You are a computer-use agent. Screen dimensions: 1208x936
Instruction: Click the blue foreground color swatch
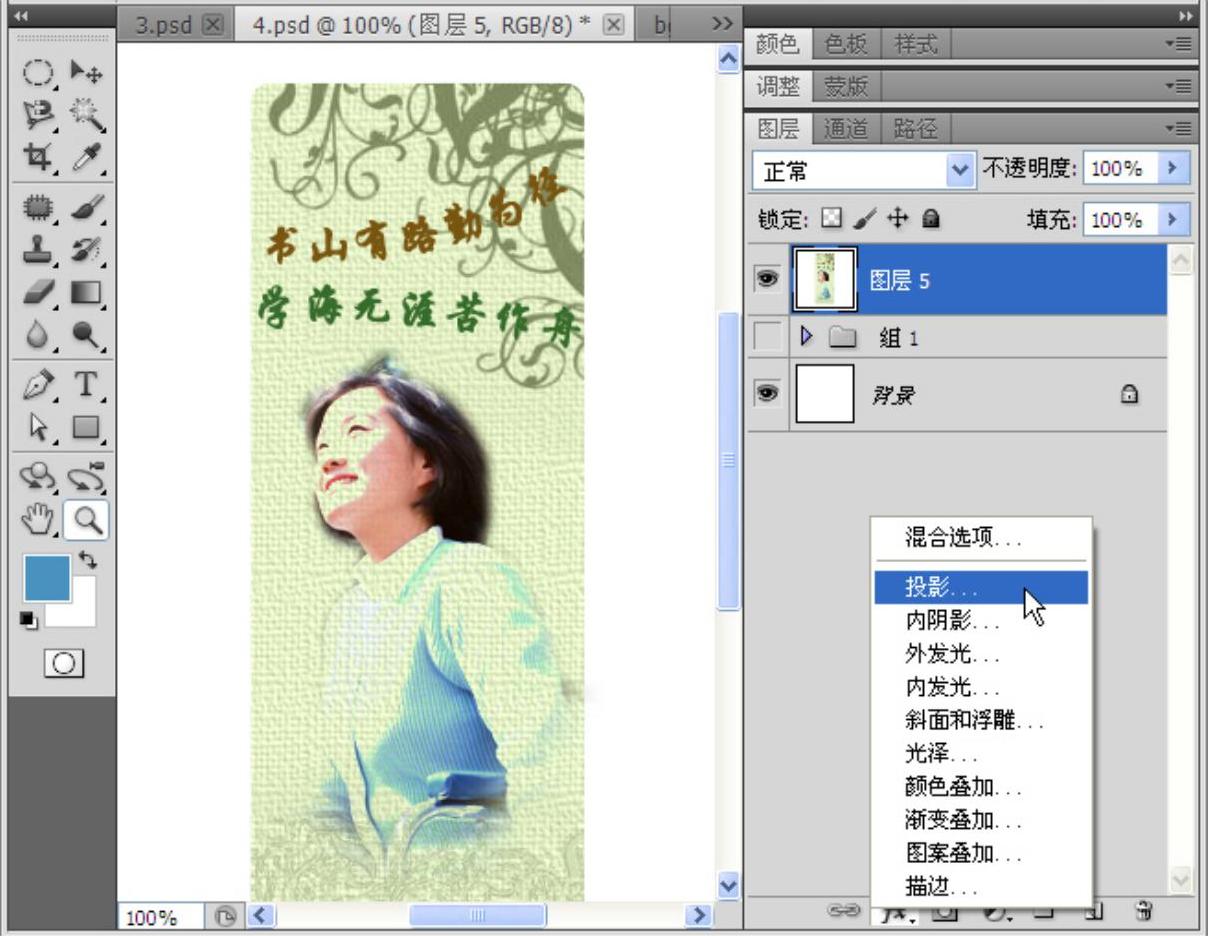click(47, 578)
